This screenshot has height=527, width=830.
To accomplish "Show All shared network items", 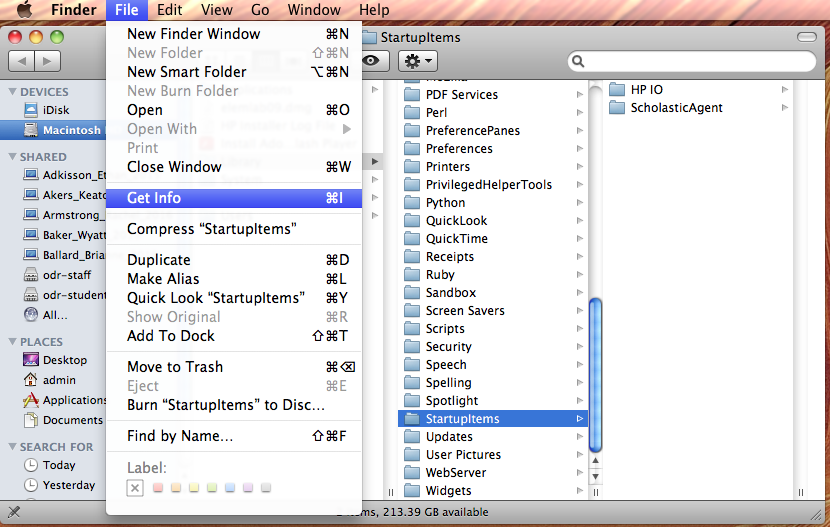I will click(x=46, y=315).
